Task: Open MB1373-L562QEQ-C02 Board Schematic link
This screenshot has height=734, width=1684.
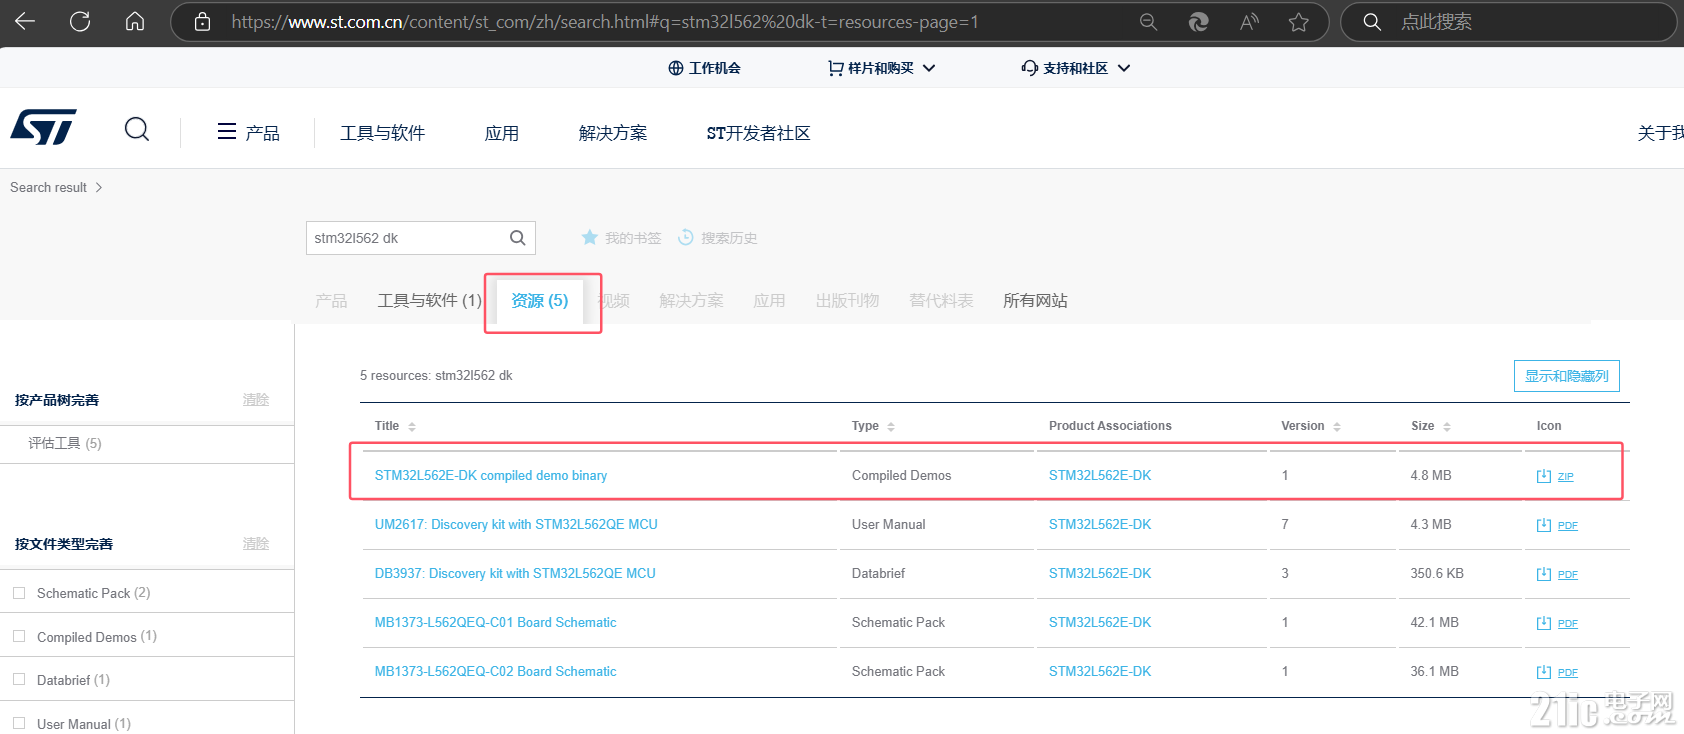Action: pyautogui.click(x=495, y=672)
